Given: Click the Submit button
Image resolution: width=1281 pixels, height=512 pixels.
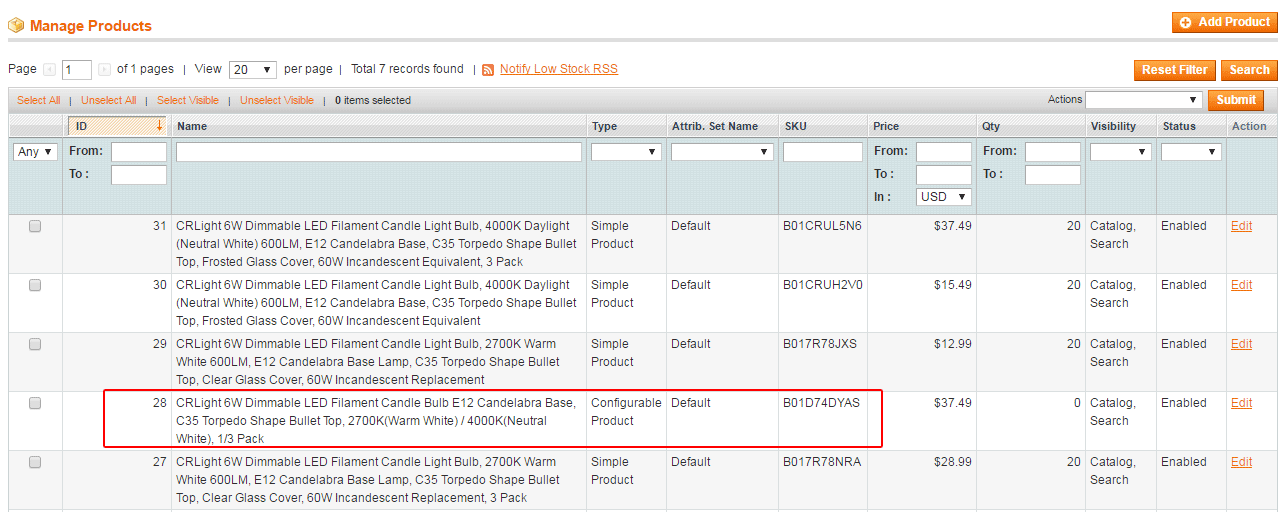Looking at the screenshot, I should click(1236, 100).
